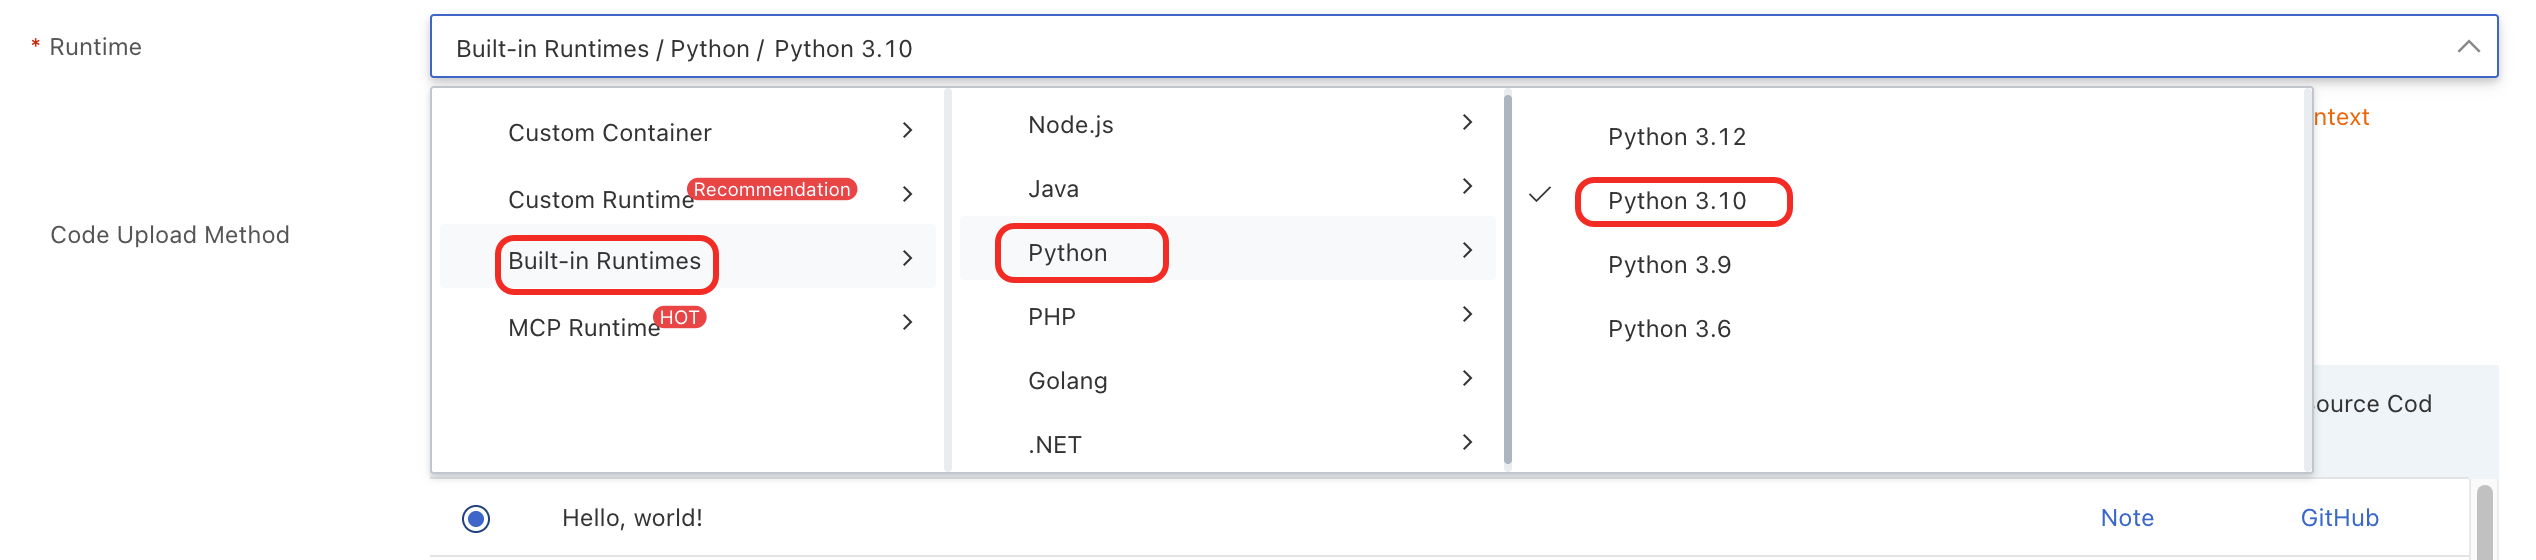
Task: Select Python 3.6 runtime version
Action: point(1669,329)
